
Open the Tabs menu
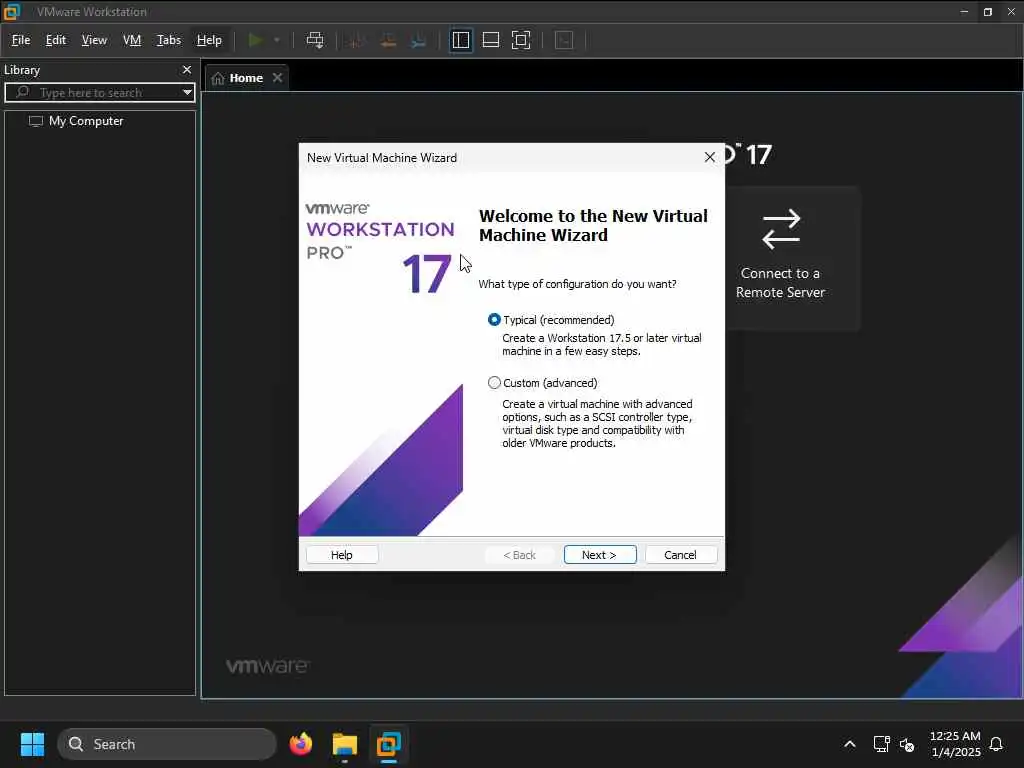pos(168,40)
